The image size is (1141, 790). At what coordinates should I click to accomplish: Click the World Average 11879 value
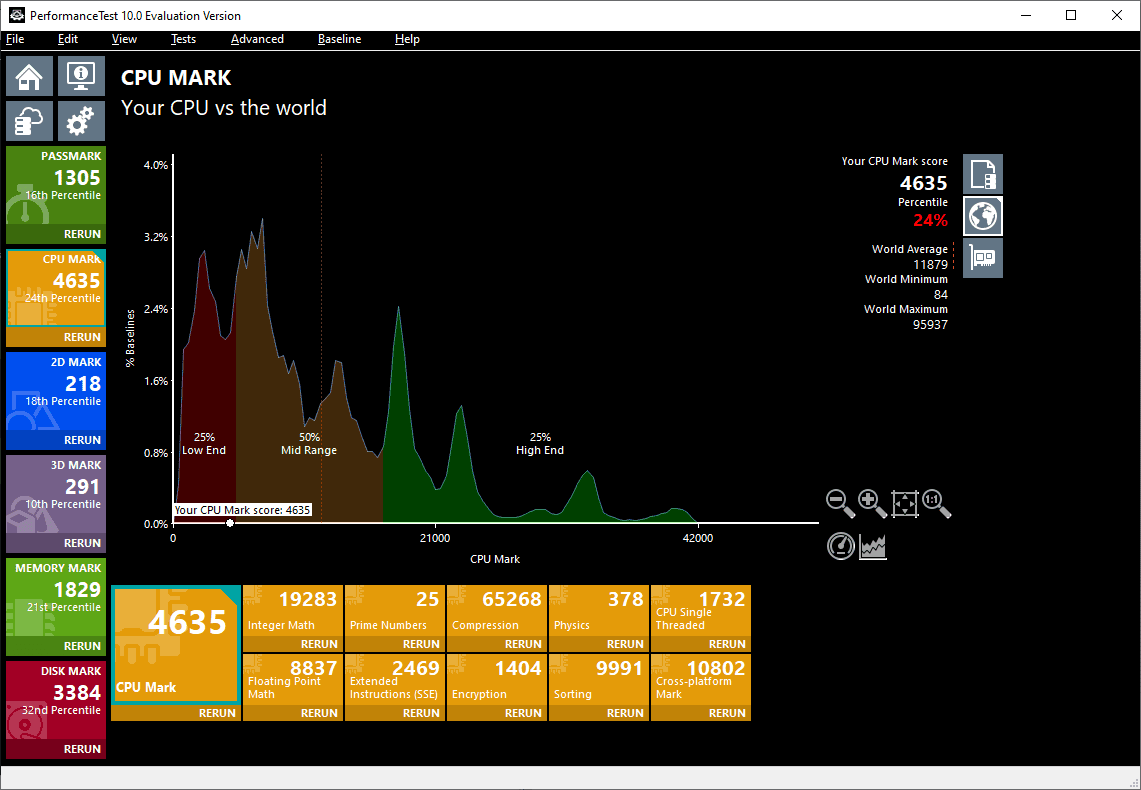pyautogui.click(x=931, y=265)
